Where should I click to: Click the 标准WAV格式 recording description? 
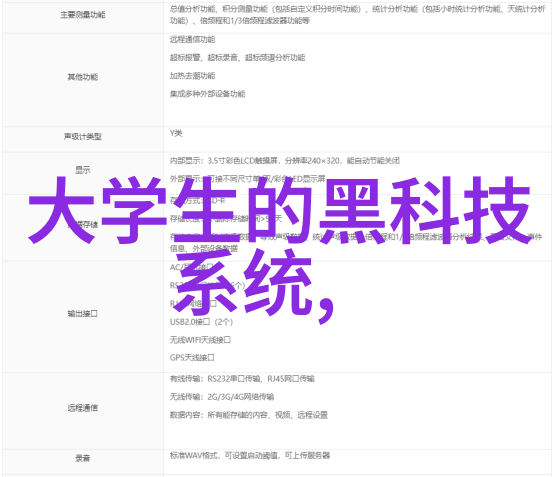click(x=249, y=455)
